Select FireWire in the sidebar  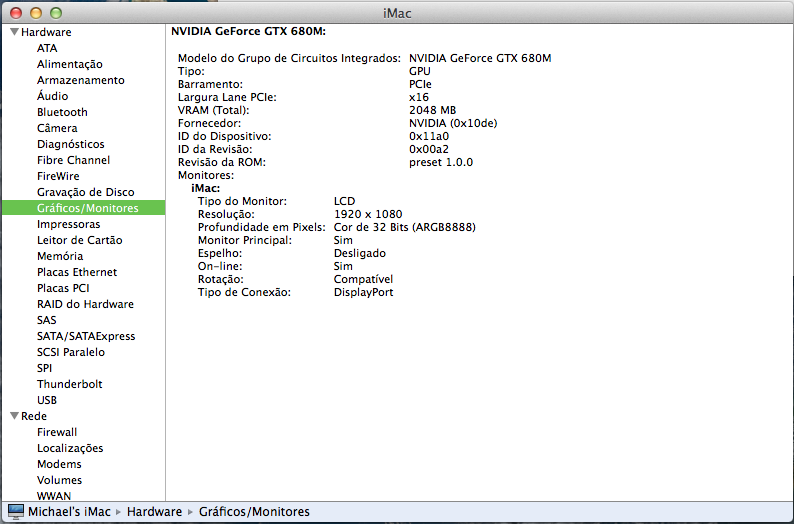[58, 176]
